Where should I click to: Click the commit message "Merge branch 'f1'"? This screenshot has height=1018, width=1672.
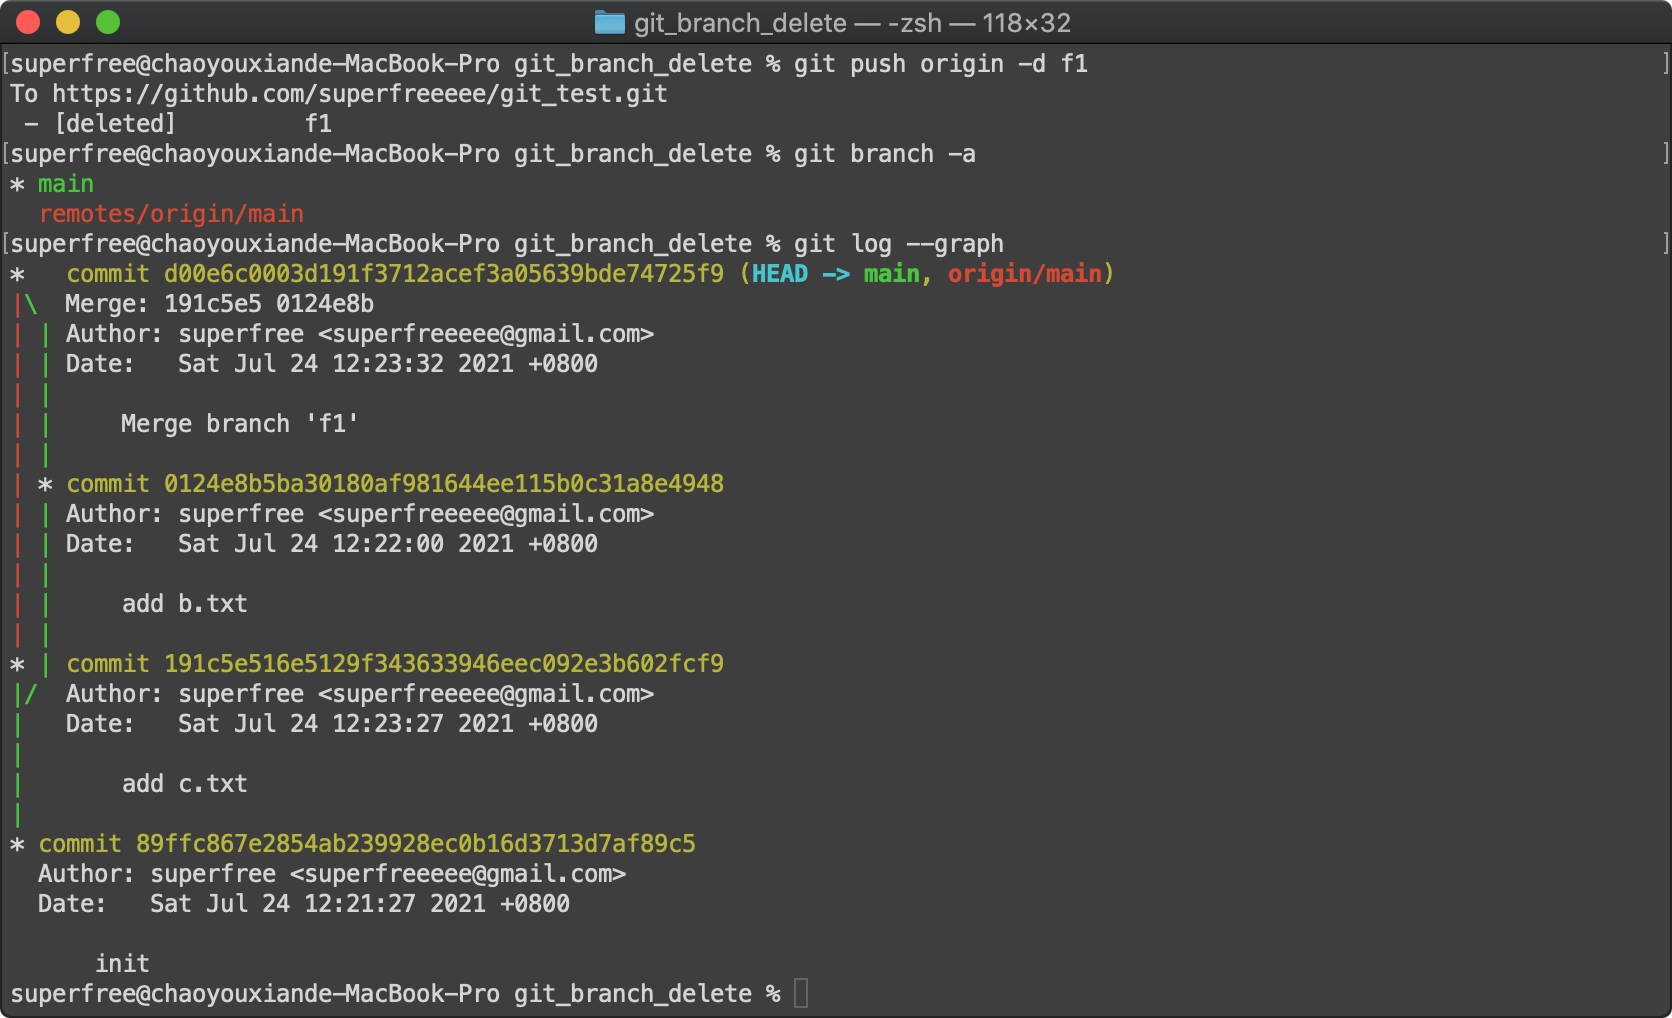(x=240, y=424)
